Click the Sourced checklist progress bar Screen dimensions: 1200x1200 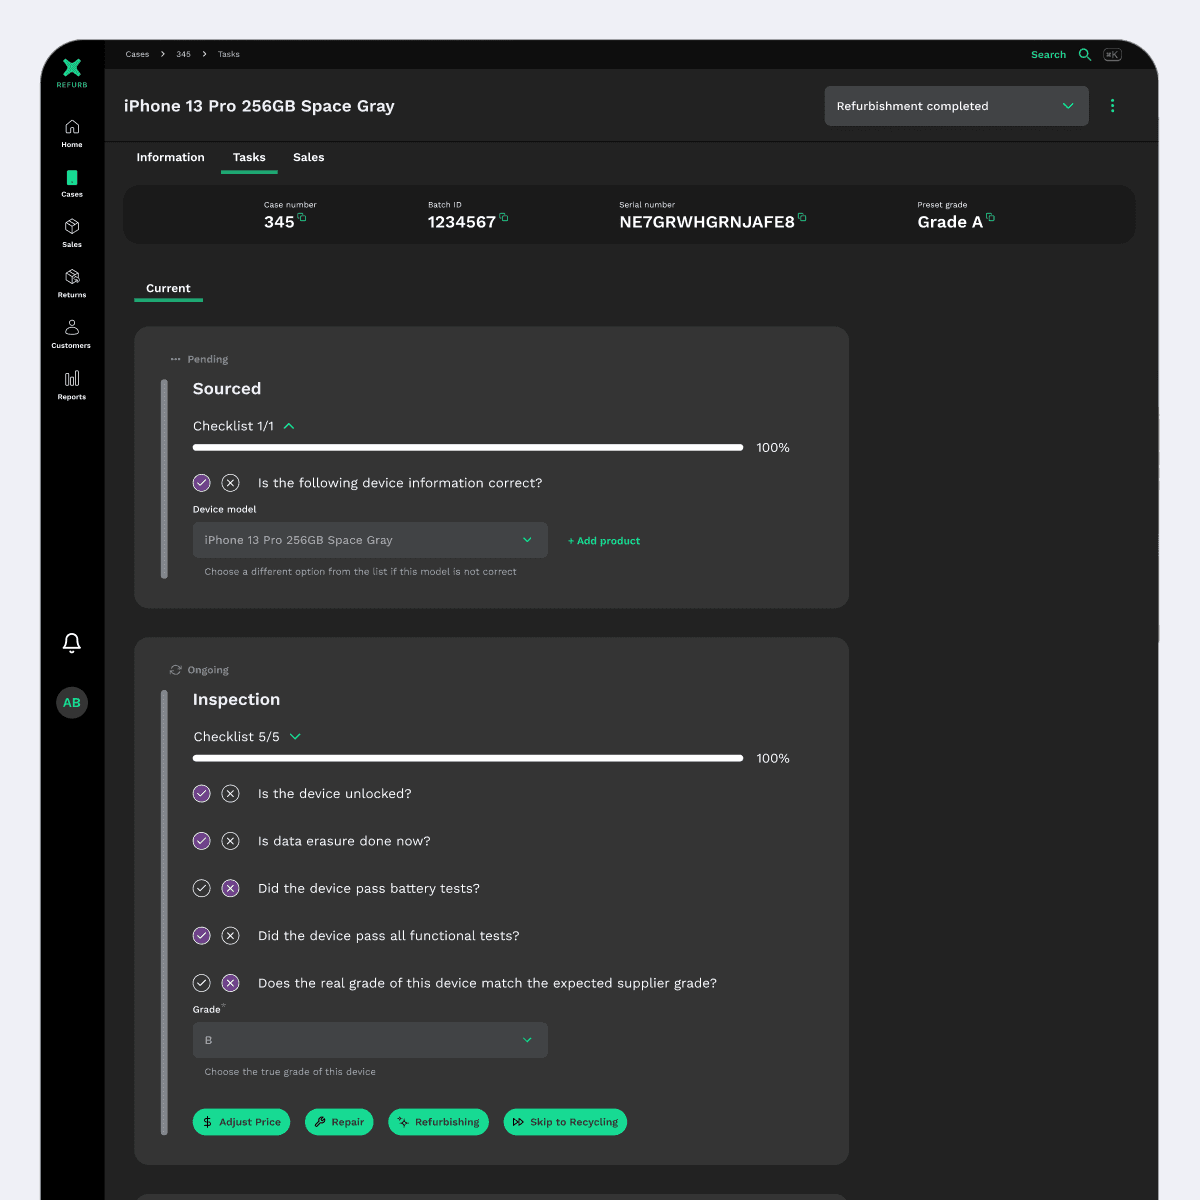468,448
